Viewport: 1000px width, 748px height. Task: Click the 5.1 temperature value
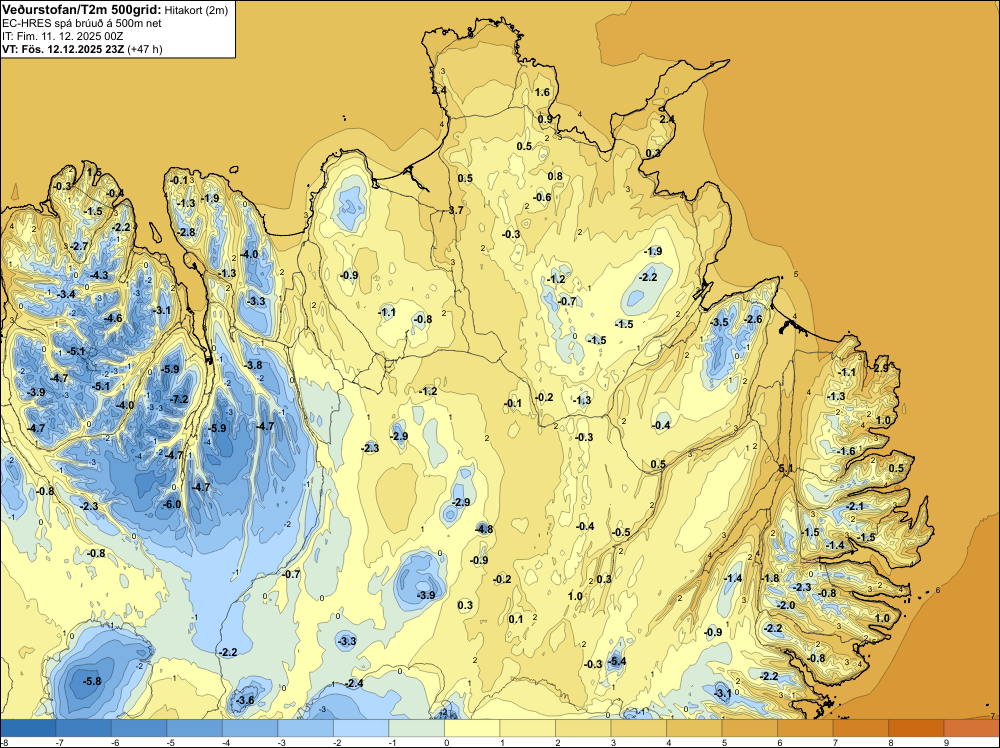click(786, 469)
